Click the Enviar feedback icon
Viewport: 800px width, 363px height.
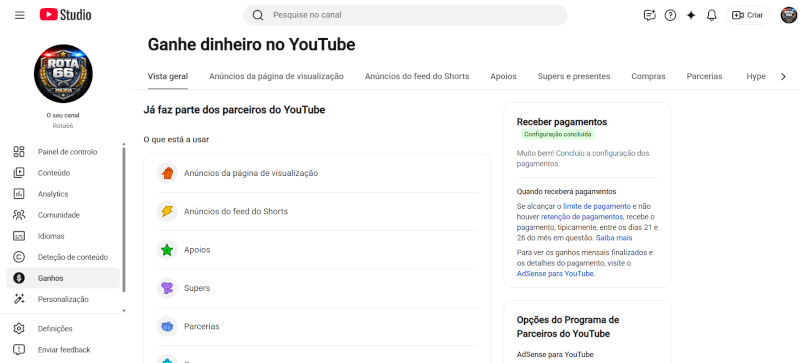[19, 350]
